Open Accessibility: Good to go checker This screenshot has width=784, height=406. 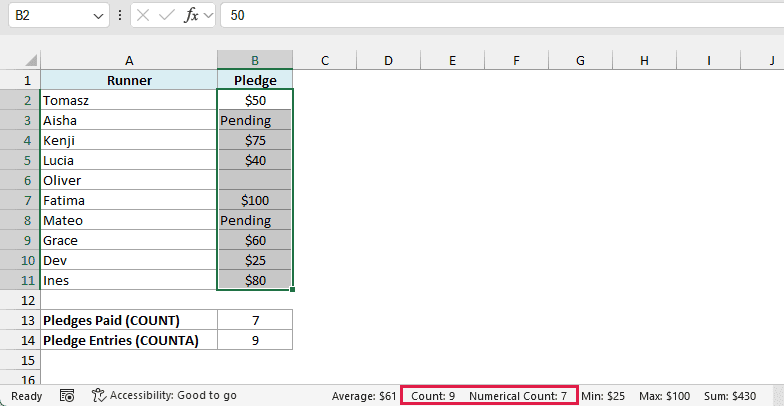coord(165,396)
